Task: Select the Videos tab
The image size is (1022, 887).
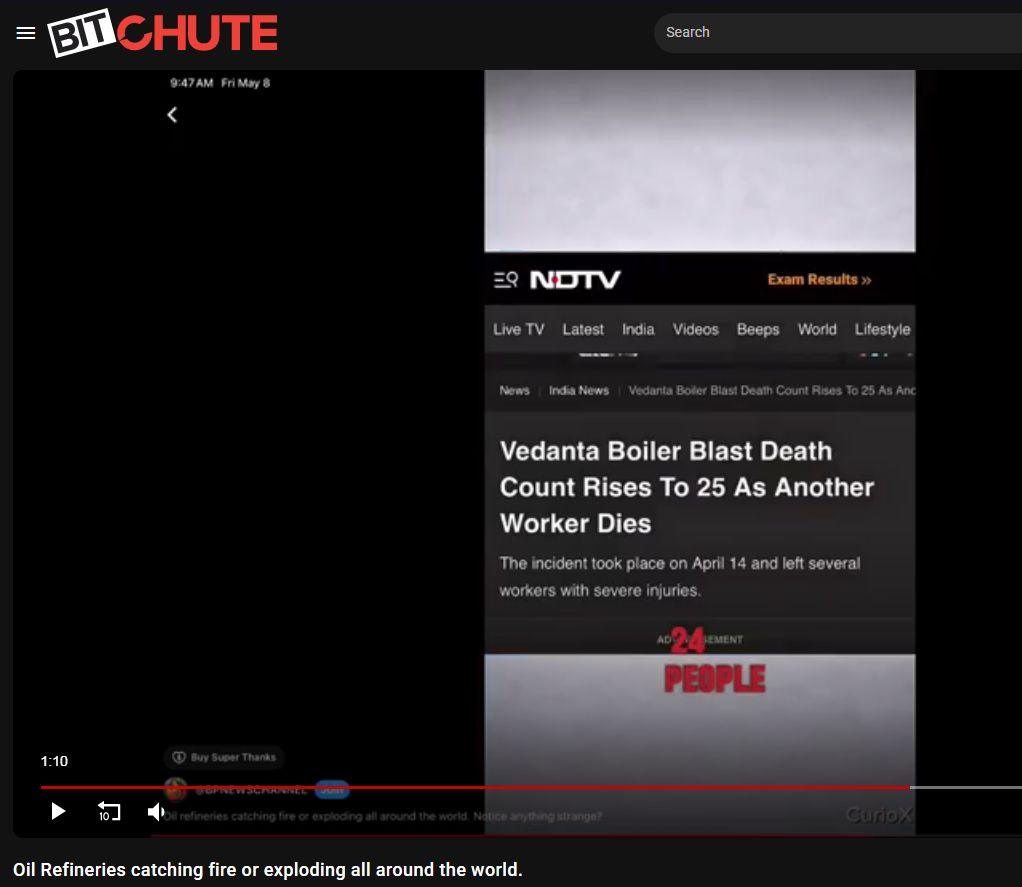Action: (695, 329)
